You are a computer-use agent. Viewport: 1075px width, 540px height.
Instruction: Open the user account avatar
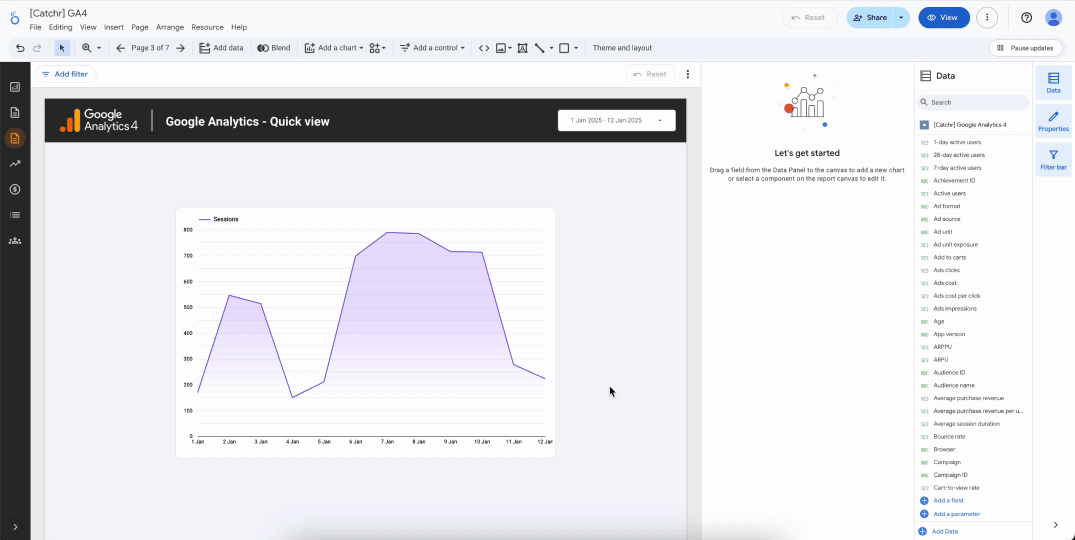click(1053, 18)
